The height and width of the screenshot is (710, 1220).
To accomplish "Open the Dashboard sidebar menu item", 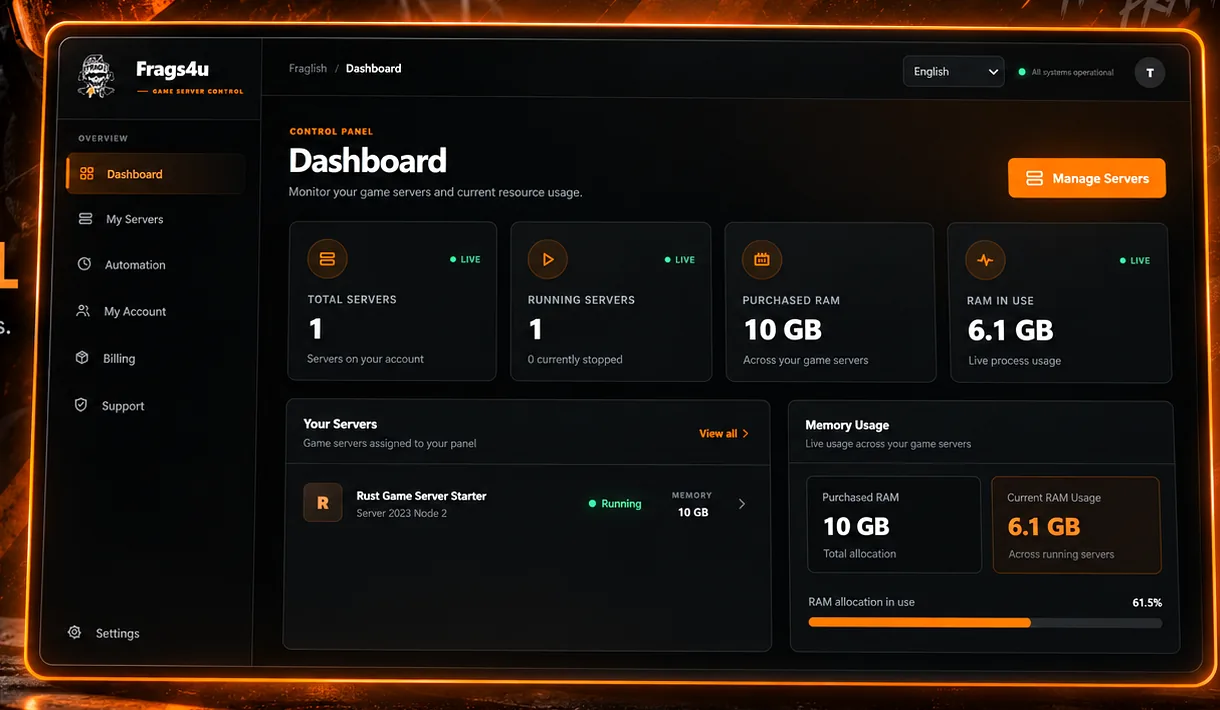I will point(155,174).
